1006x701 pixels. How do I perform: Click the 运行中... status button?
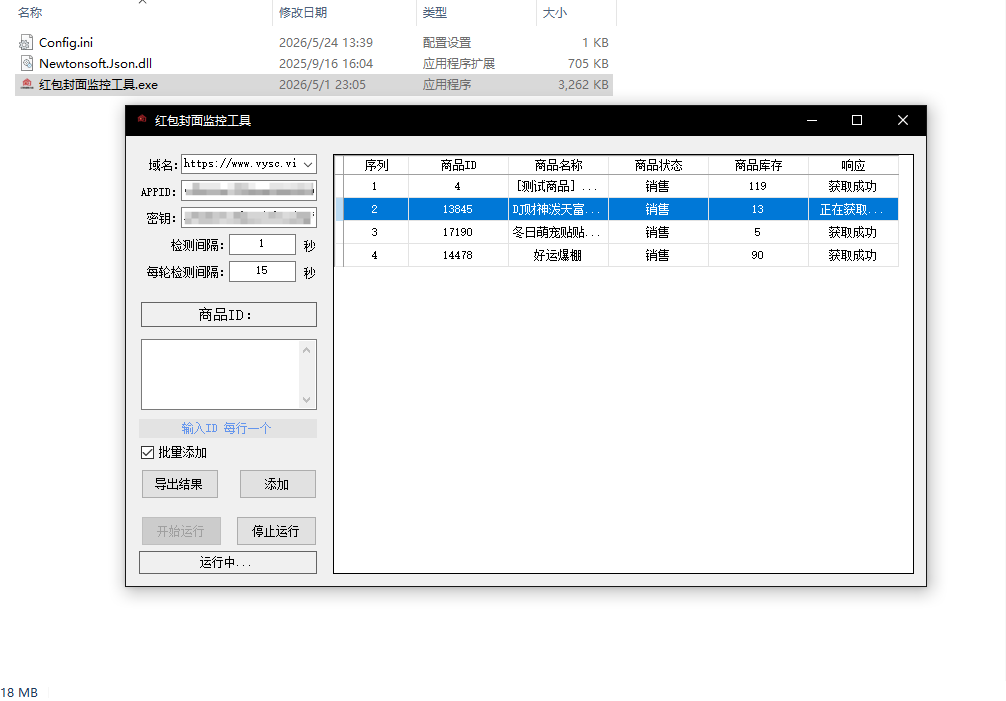pos(228,562)
